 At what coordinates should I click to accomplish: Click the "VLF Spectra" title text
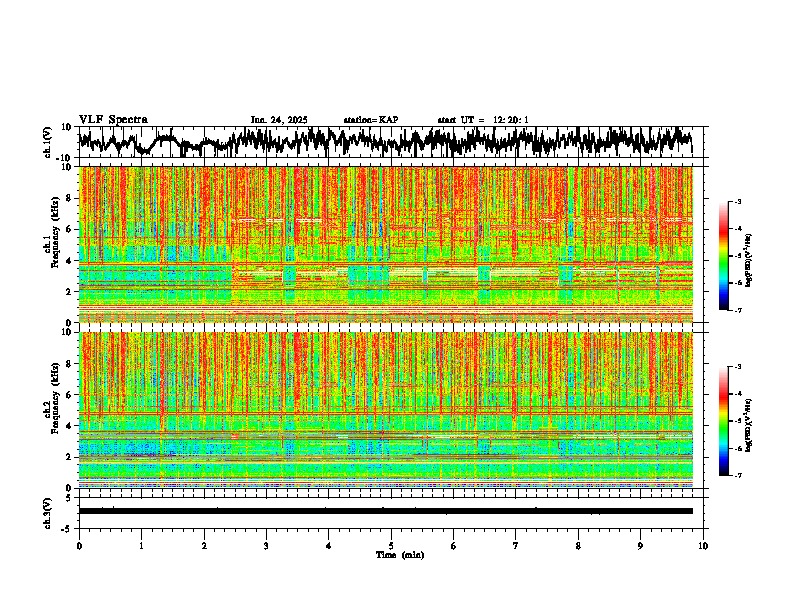[x=113, y=120]
